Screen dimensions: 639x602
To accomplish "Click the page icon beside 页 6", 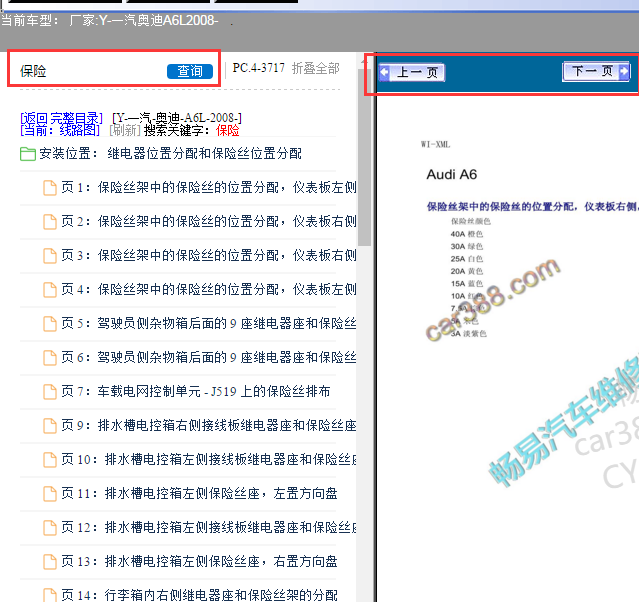I will (50, 358).
